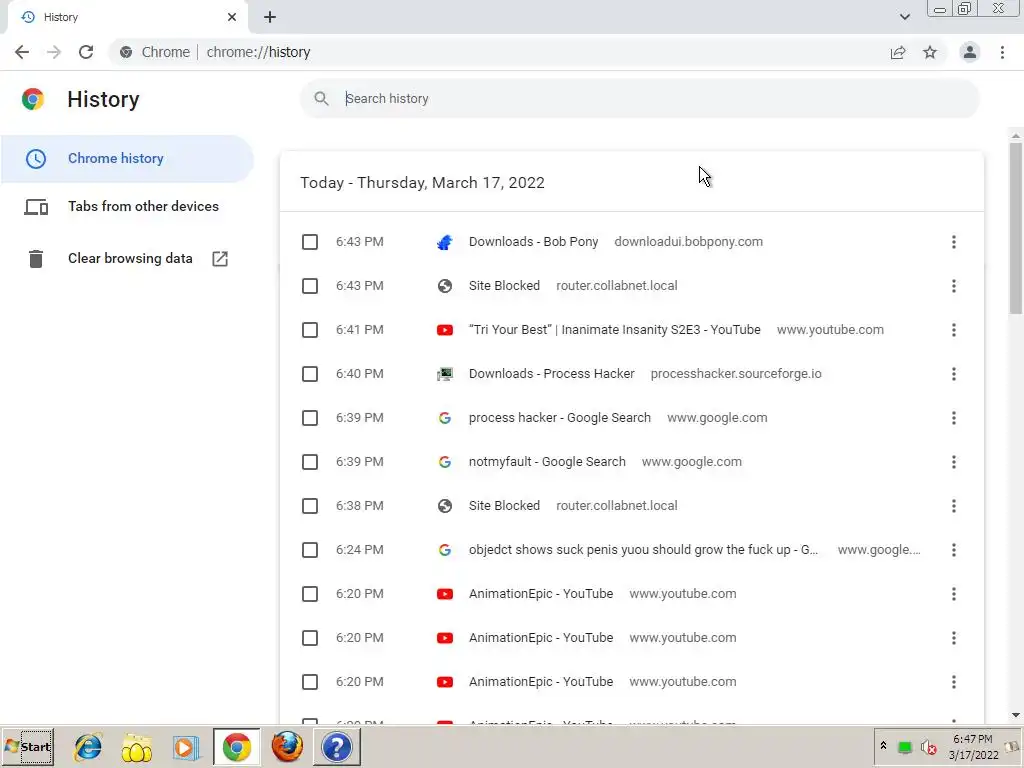Click external link icon beside Clear browsing data
This screenshot has height=768, width=1024.
pyautogui.click(x=220, y=259)
